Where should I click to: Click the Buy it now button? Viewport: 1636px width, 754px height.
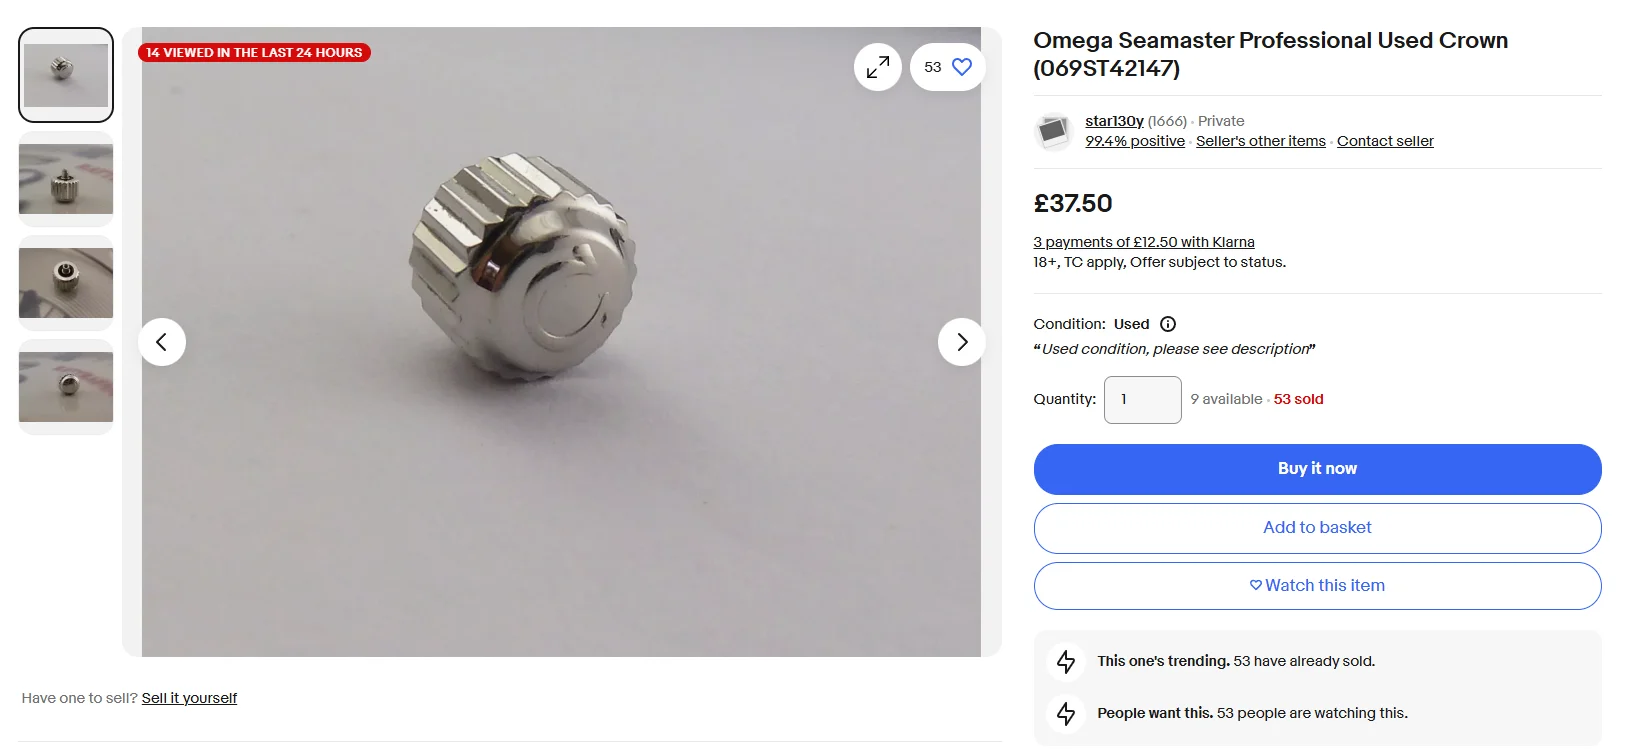click(1317, 469)
